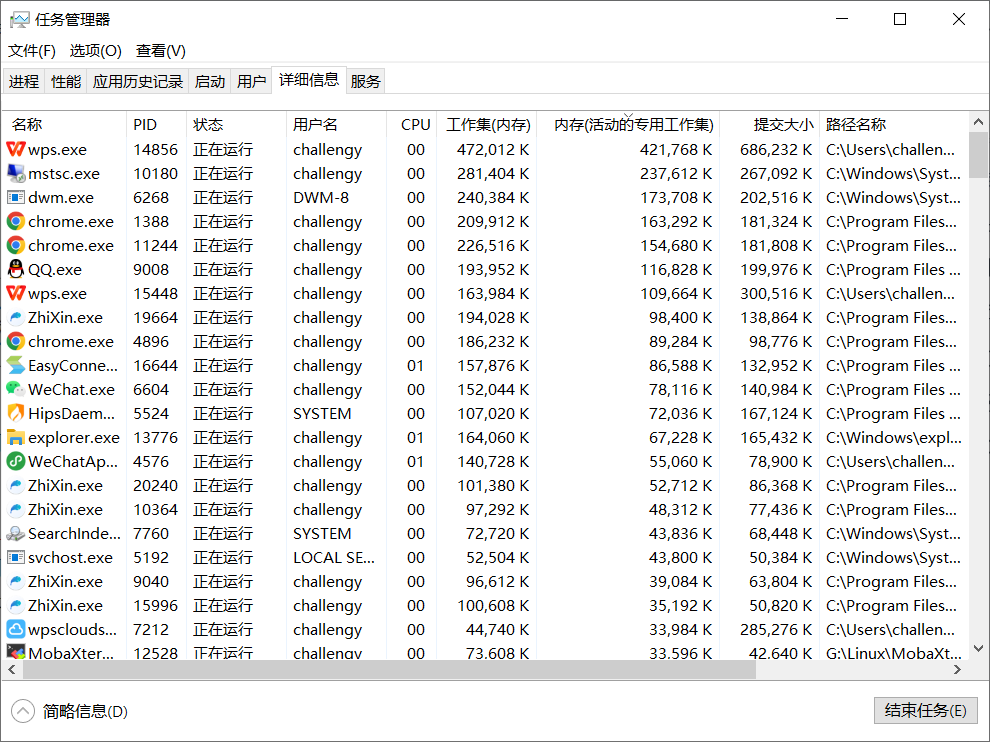Switch to the 性能 tab
The width and height of the screenshot is (990, 742).
click(66, 81)
